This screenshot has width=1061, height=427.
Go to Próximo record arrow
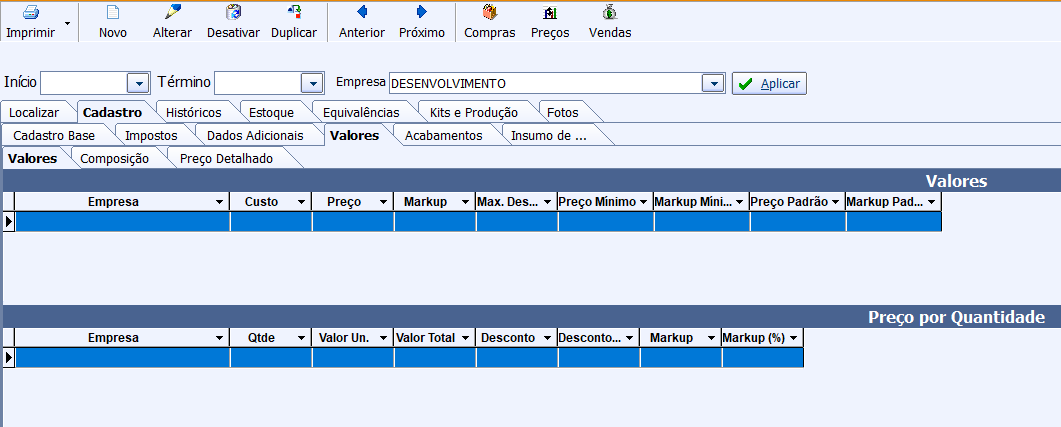pyautogui.click(x=421, y=13)
